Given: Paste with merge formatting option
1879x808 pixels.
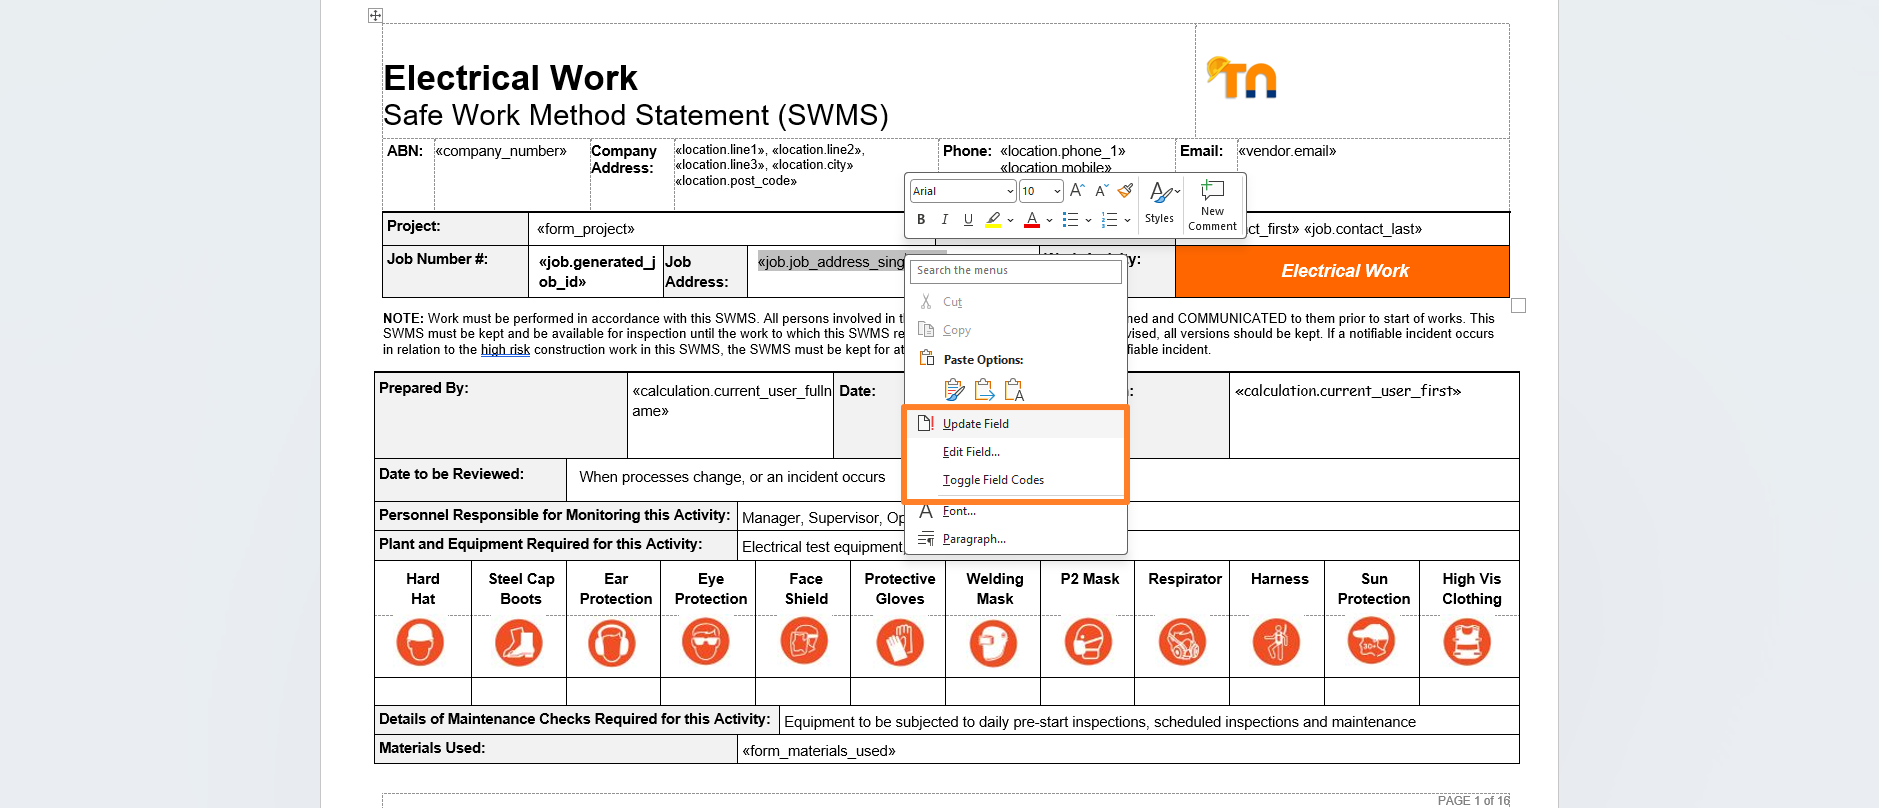Looking at the screenshot, I should [985, 390].
